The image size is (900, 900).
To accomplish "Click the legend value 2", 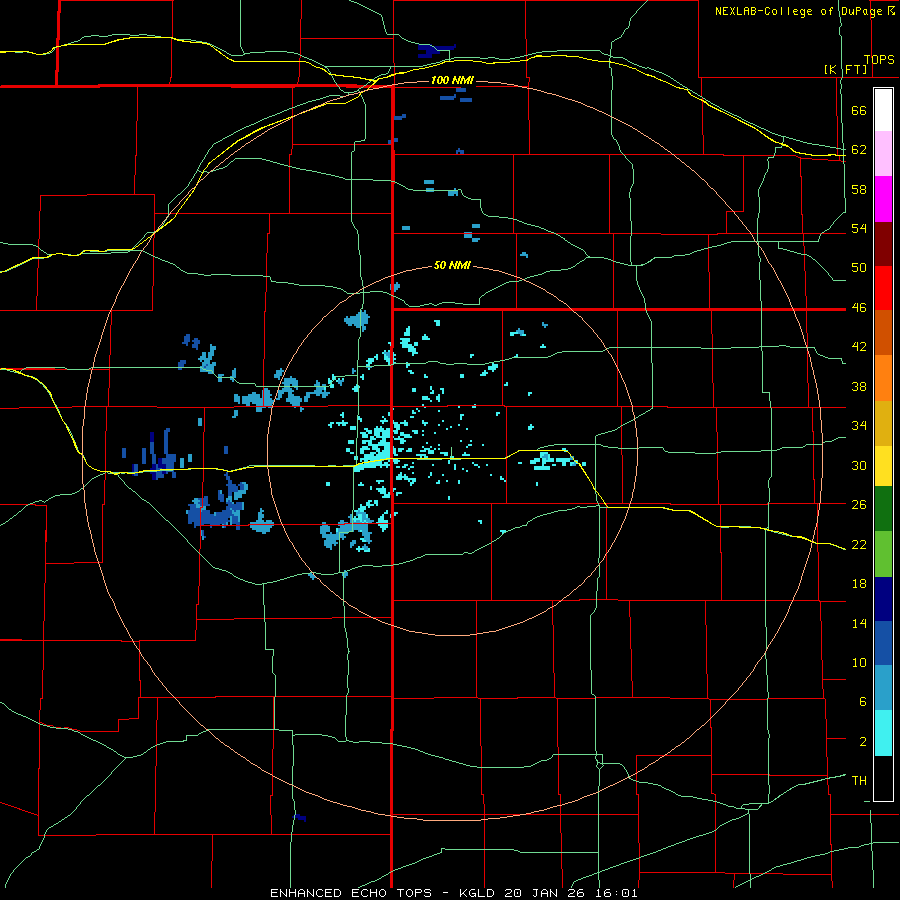I will click(863, 742).
